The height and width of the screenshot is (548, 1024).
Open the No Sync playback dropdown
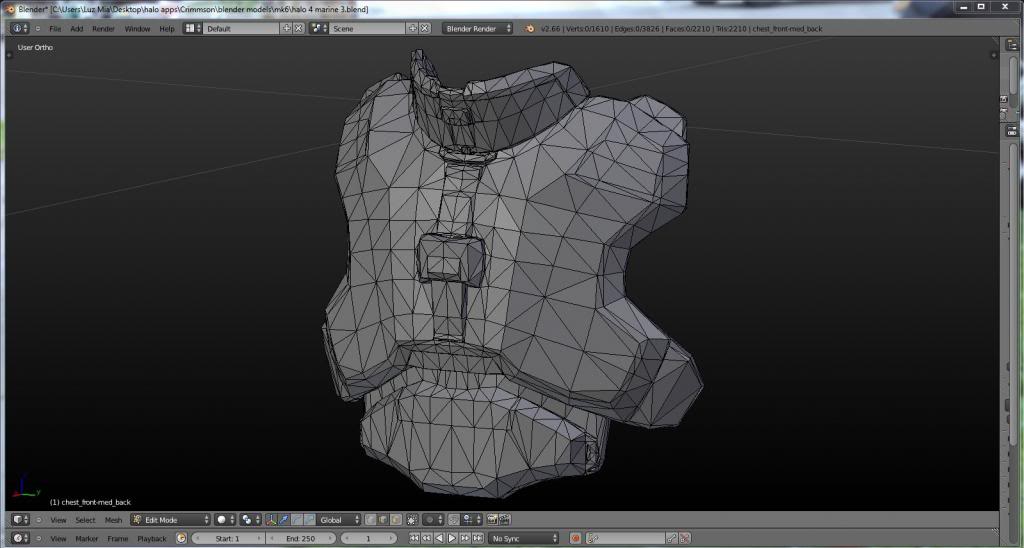click(524, 538)
